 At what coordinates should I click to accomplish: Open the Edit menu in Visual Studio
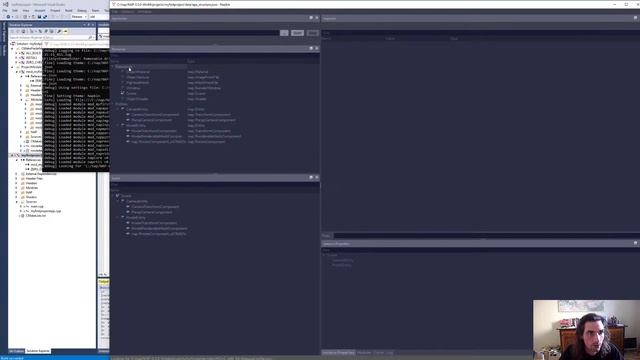(x=15, y=10)
